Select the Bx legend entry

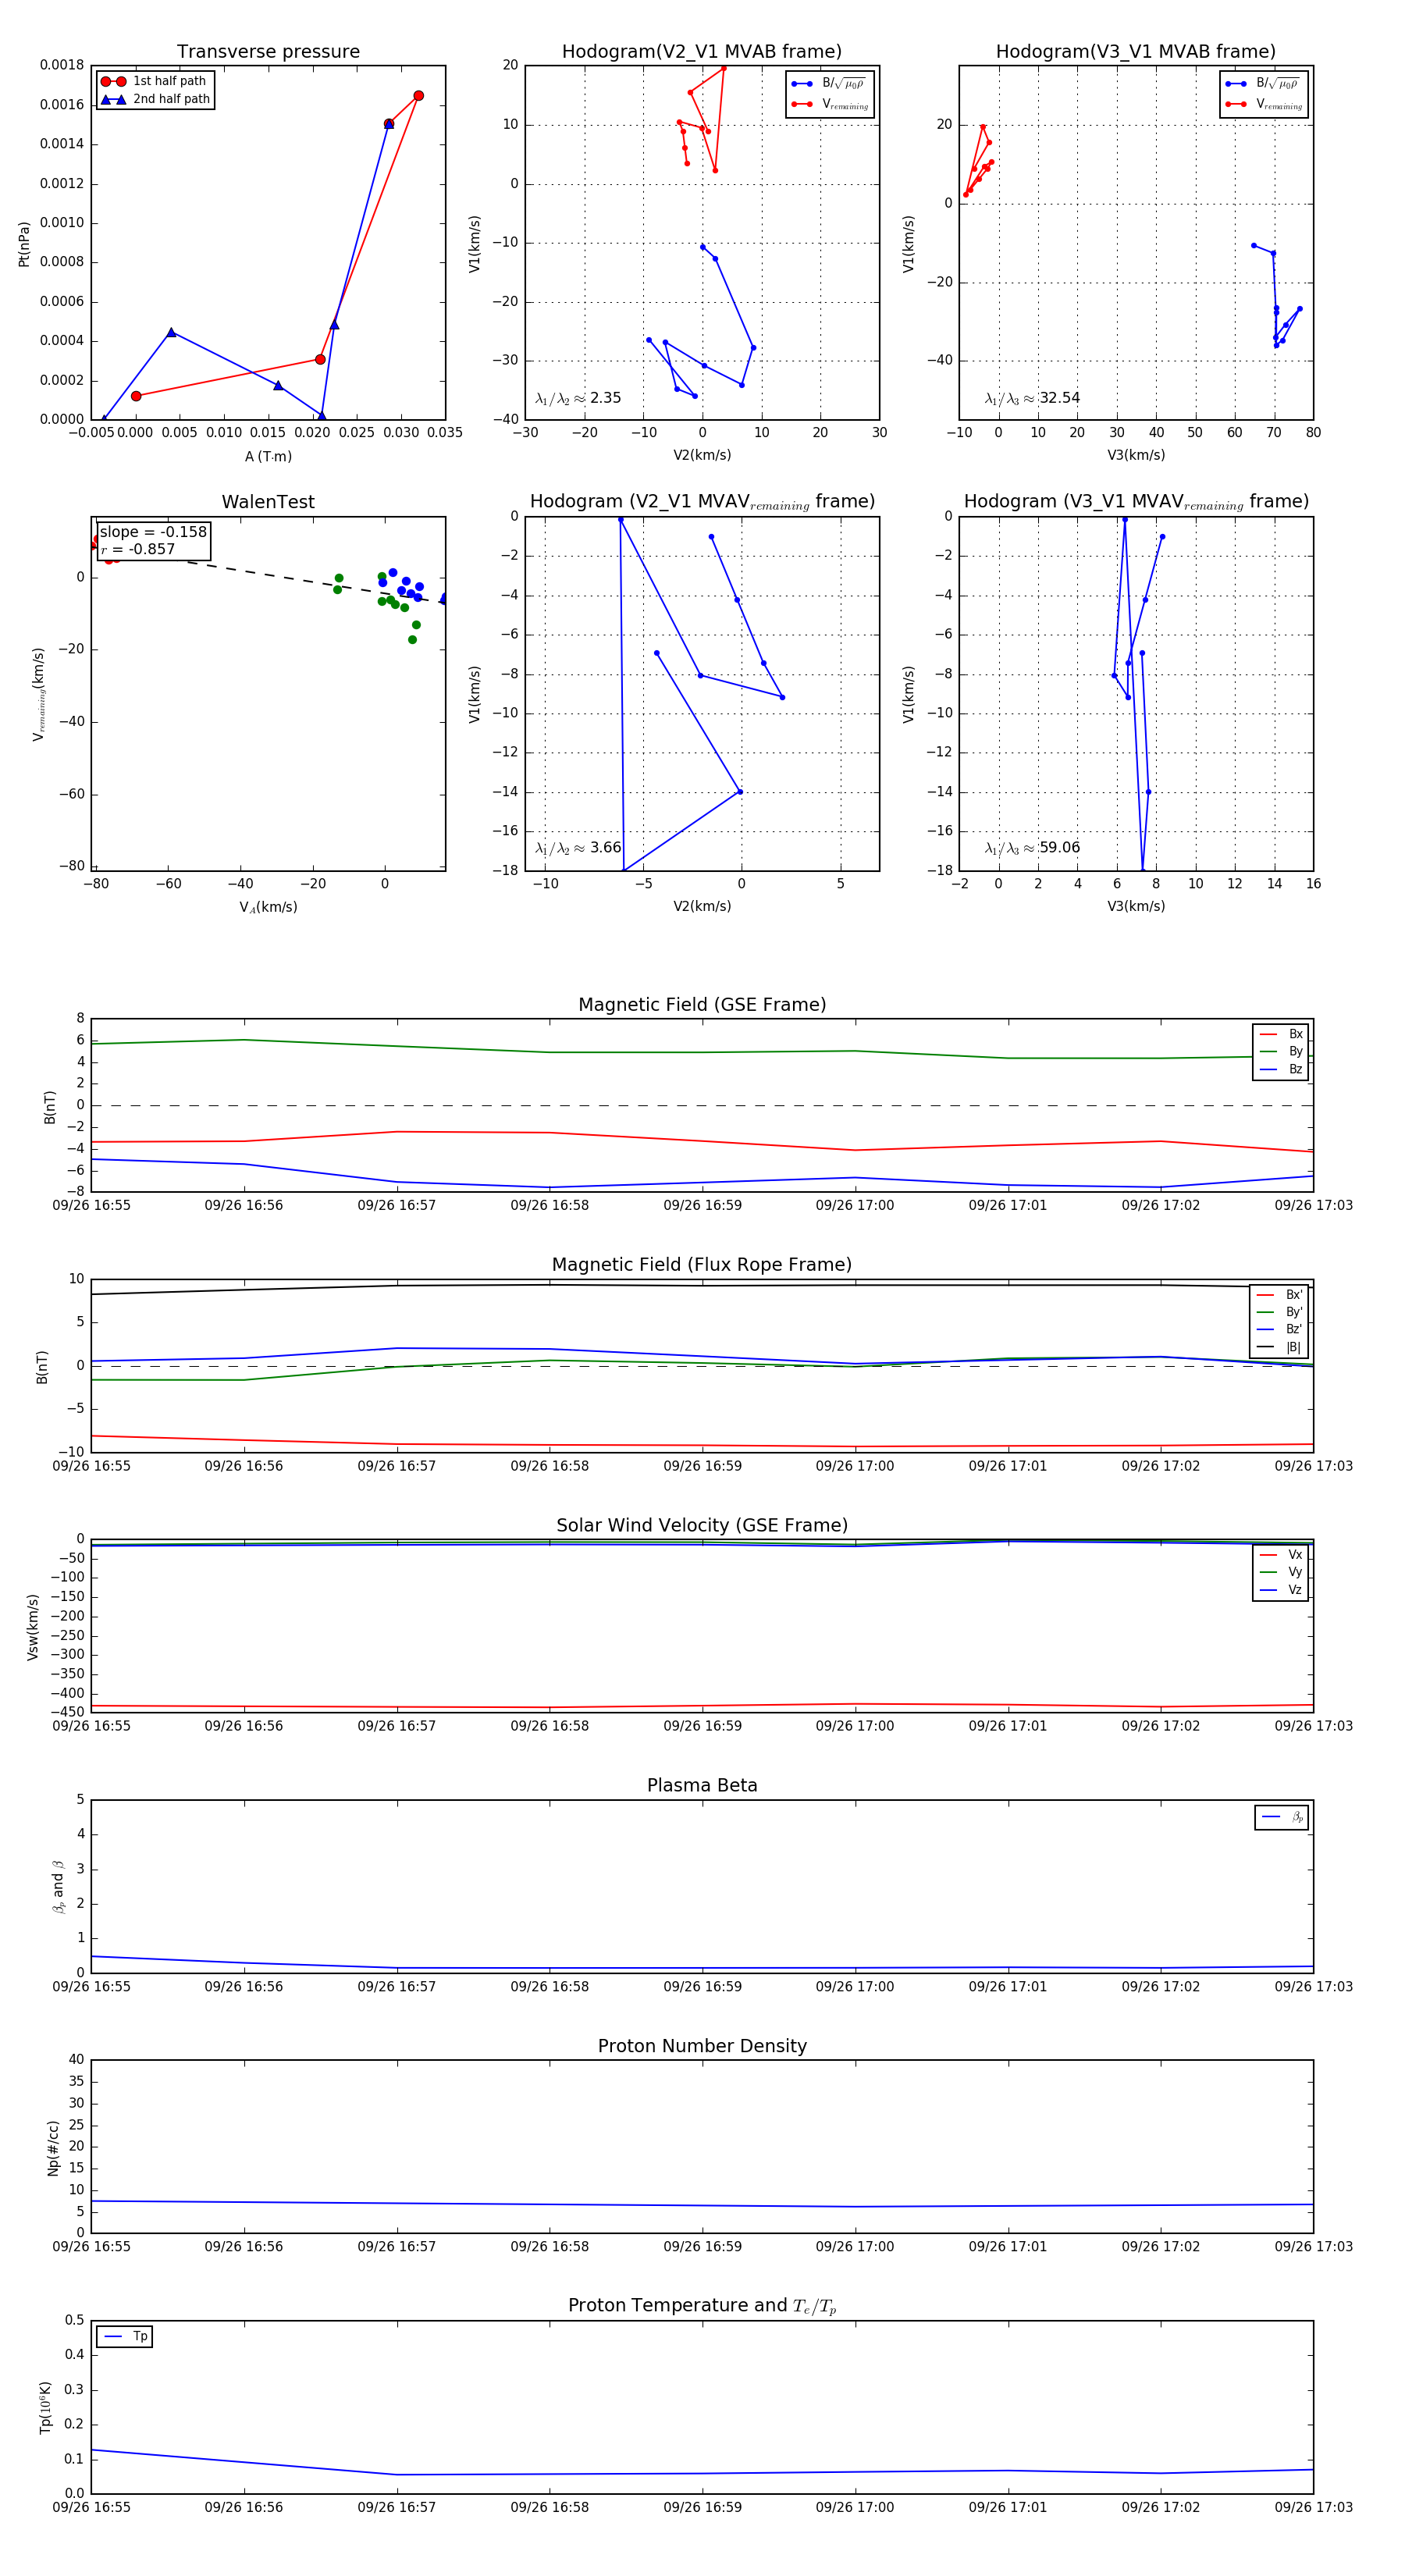pos(1281,1034)
